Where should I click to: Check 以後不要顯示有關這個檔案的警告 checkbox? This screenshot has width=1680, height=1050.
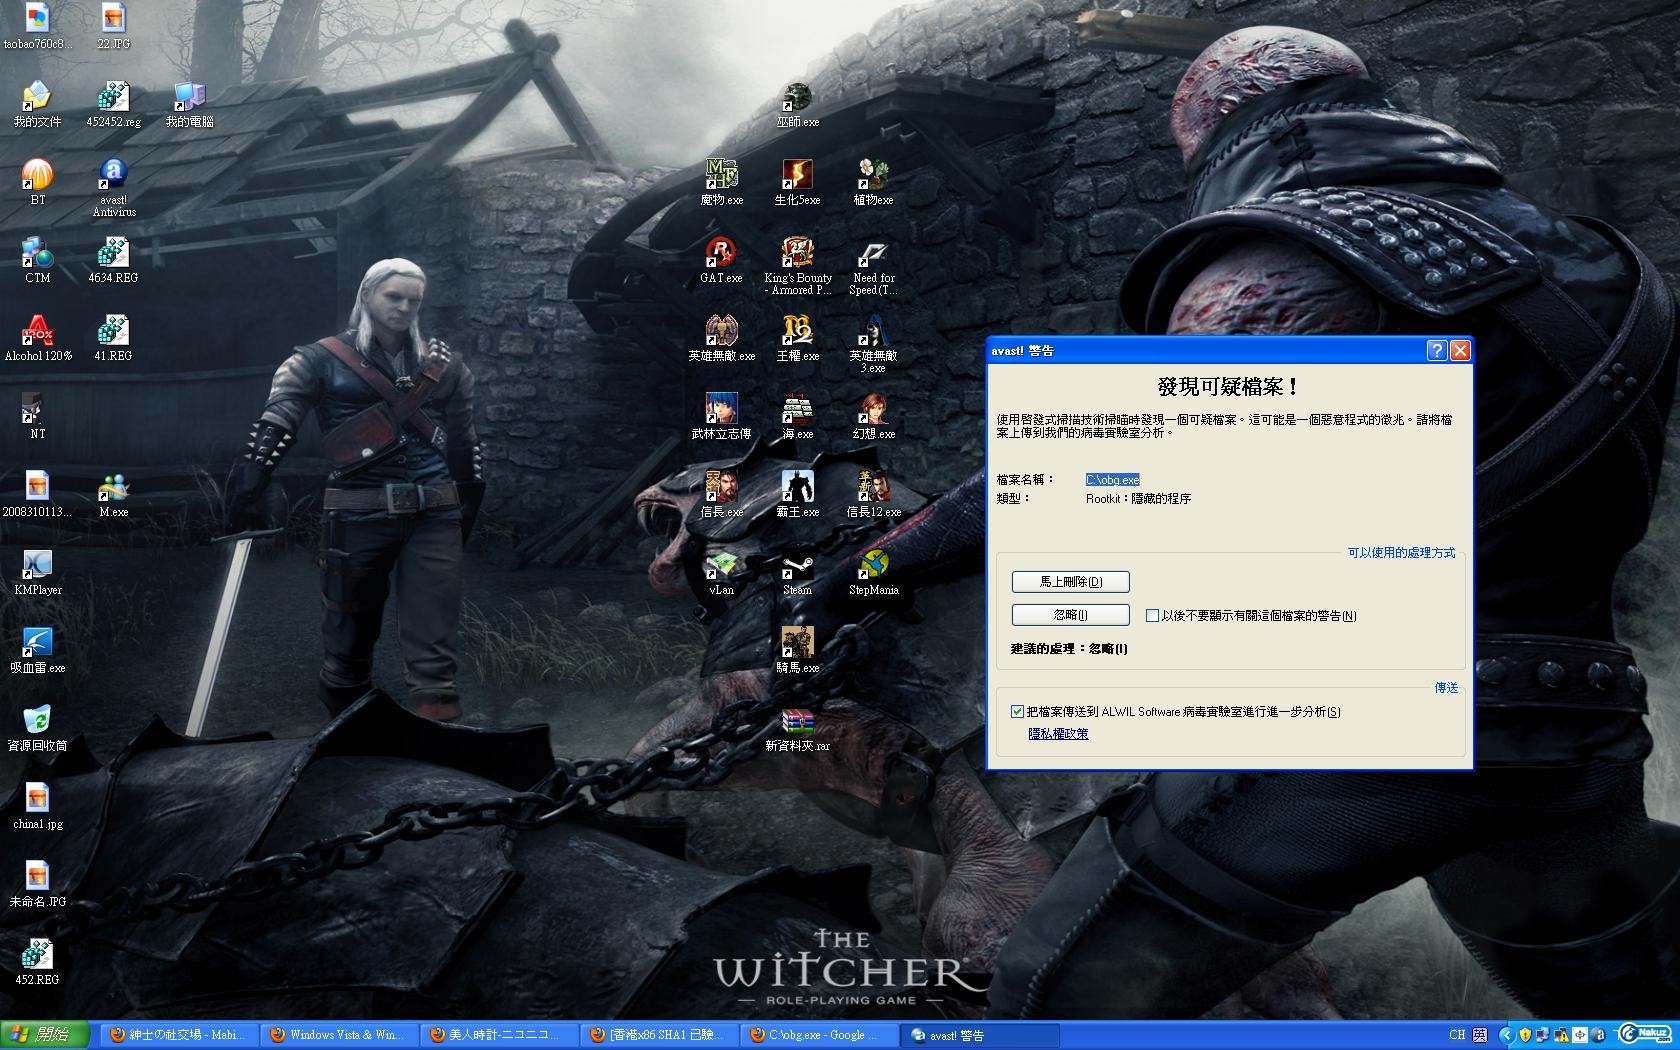coord(1152,616)
